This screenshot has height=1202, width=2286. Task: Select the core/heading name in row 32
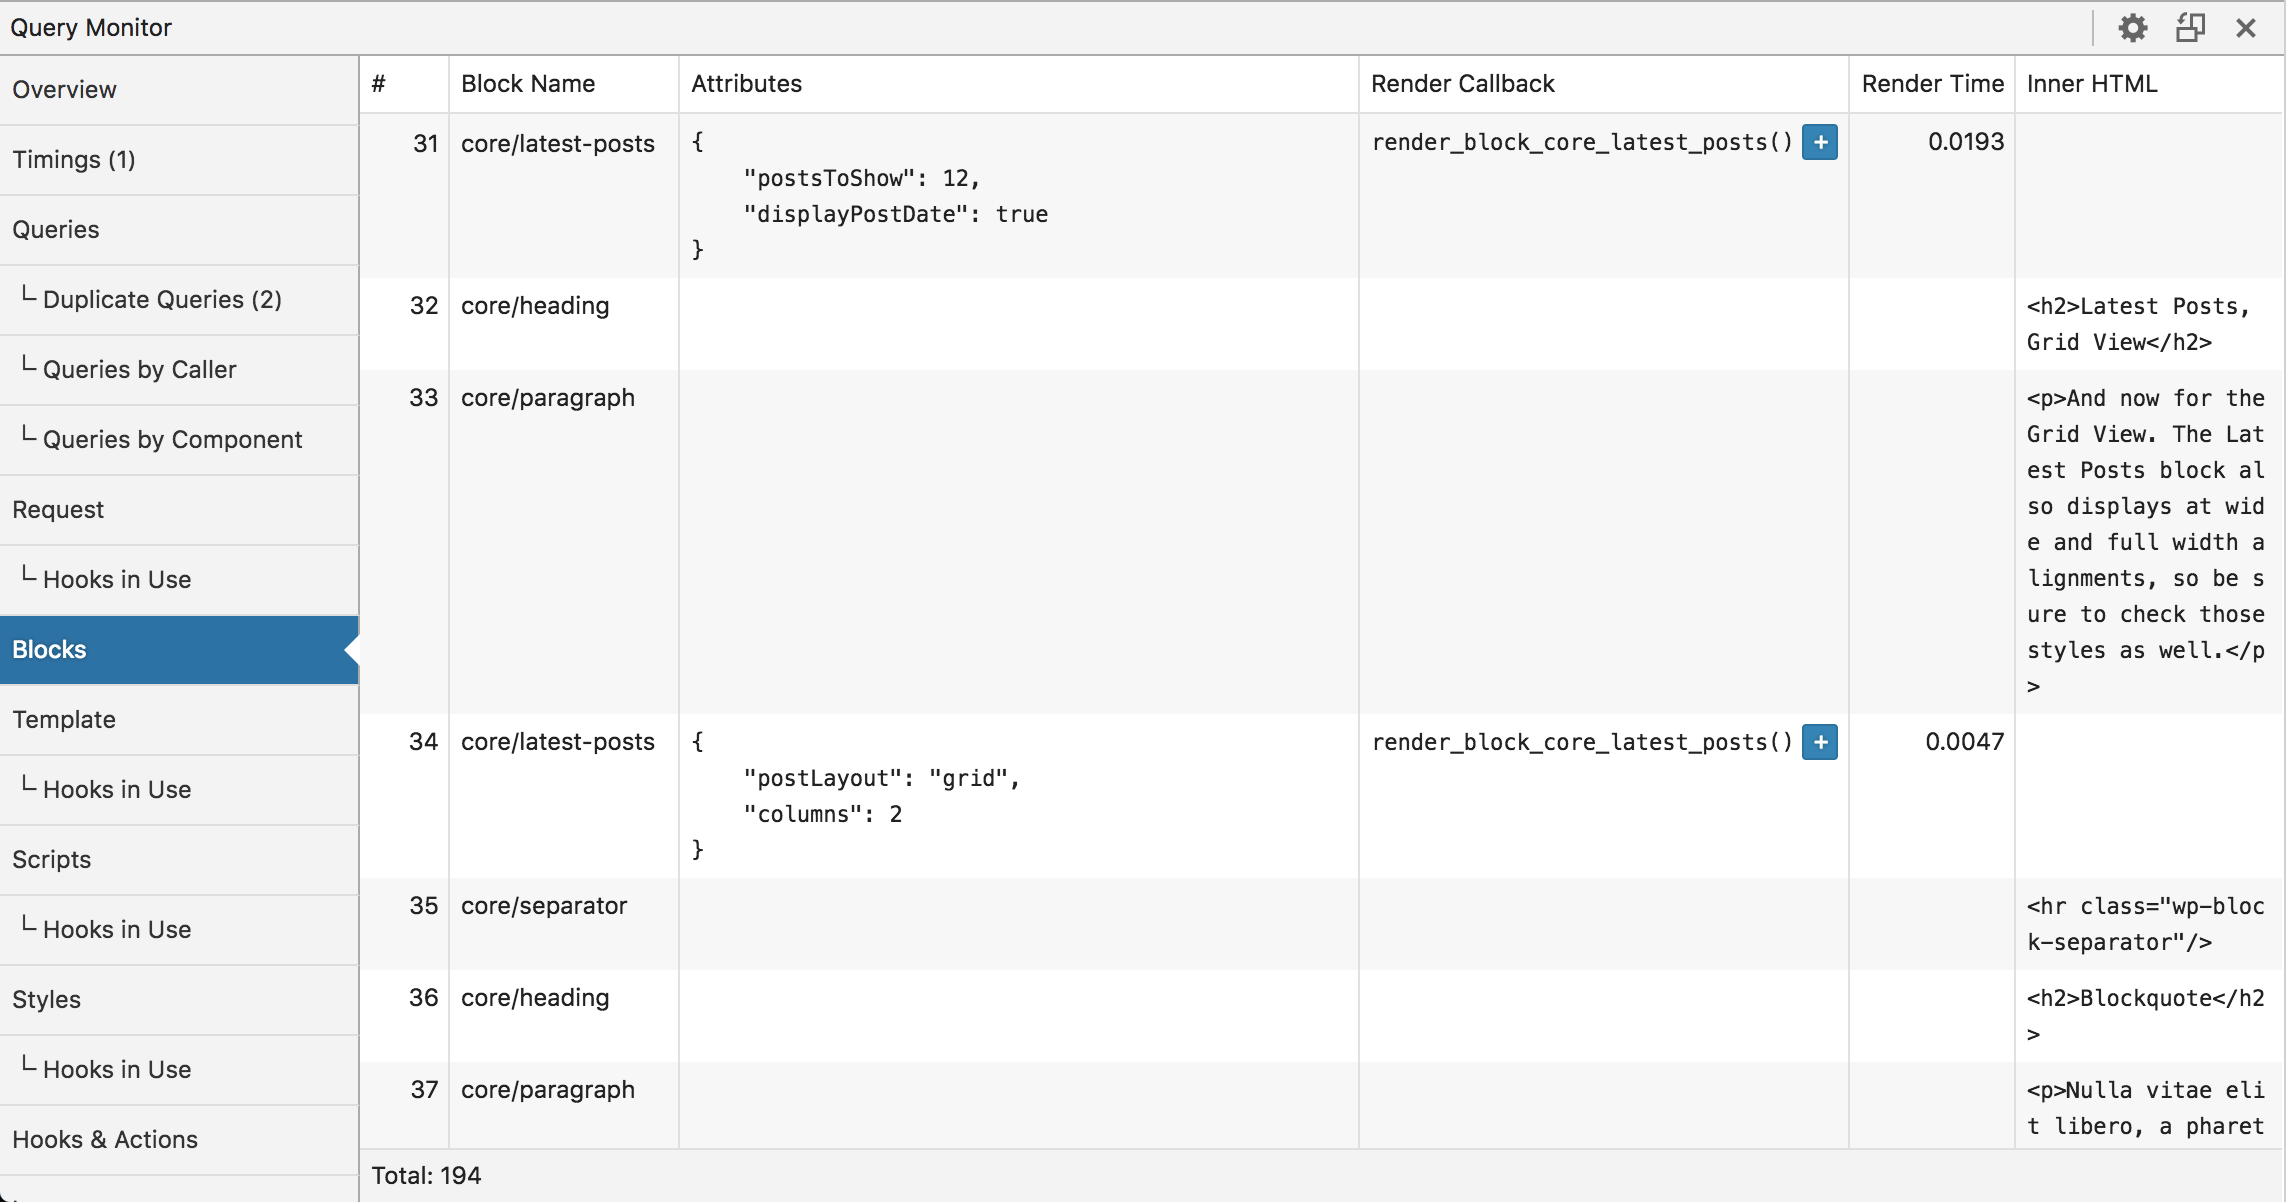tap(535, 306)
